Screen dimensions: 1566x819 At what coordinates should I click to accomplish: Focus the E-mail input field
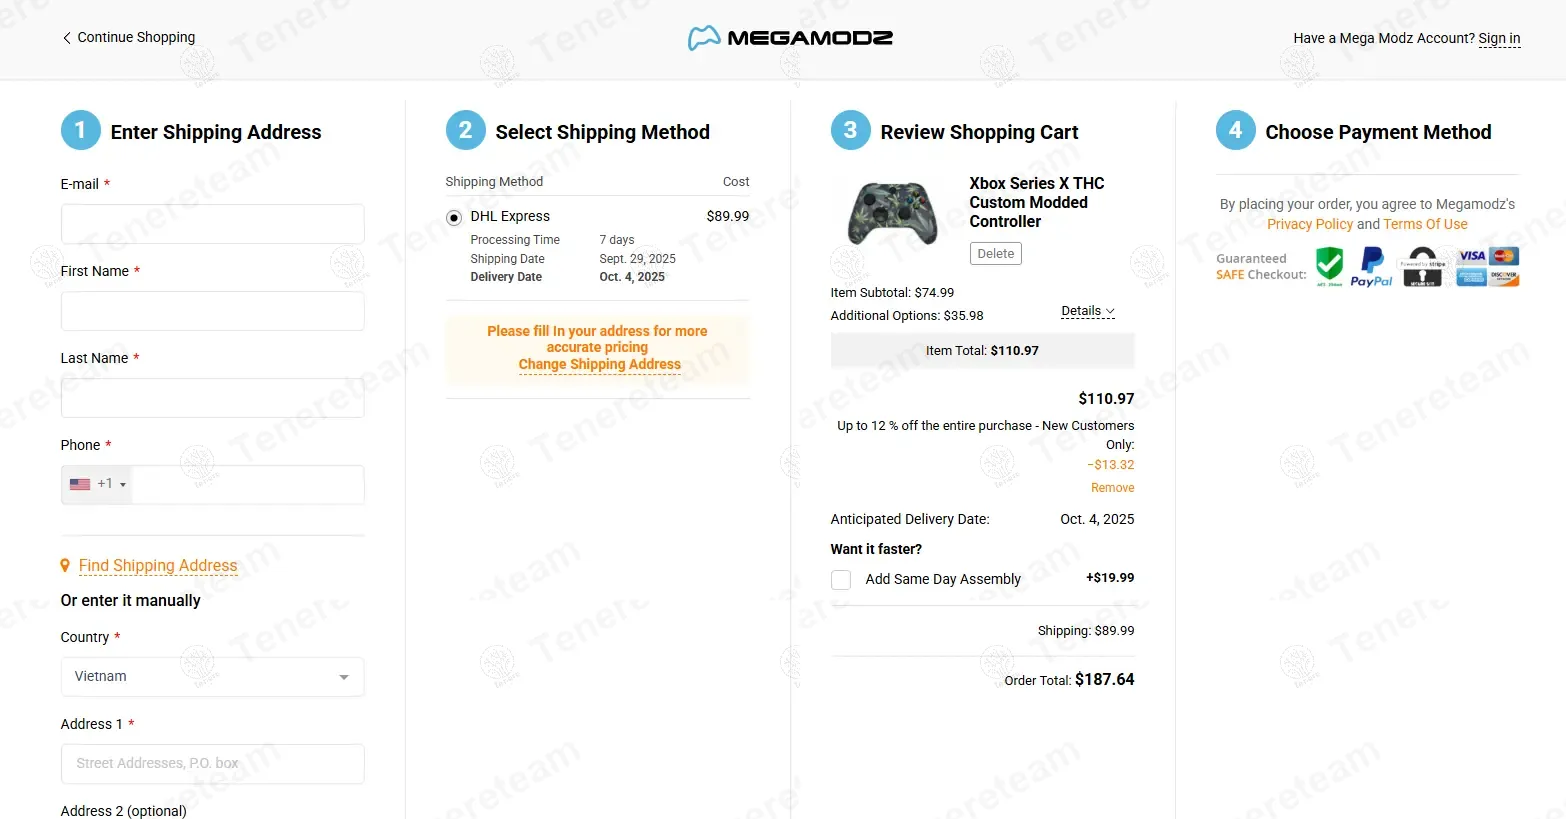[212, 224]
